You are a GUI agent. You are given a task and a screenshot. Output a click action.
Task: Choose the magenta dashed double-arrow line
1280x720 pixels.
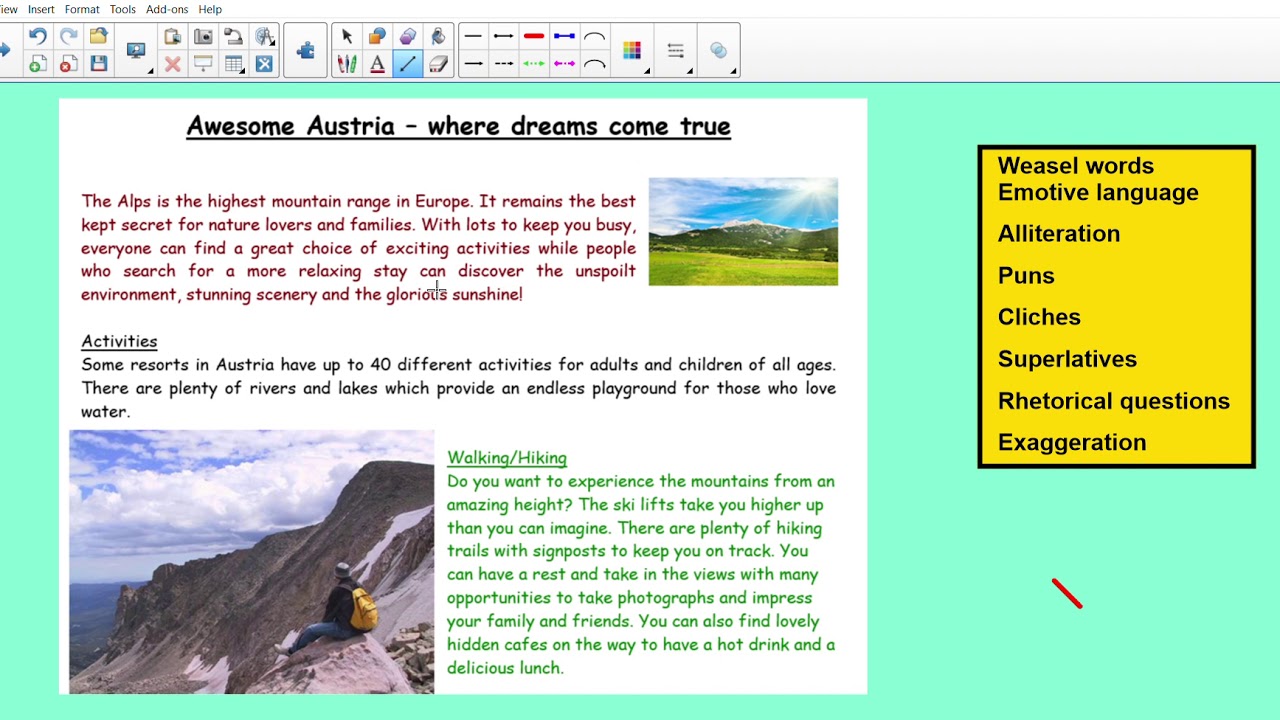[564, 64]
